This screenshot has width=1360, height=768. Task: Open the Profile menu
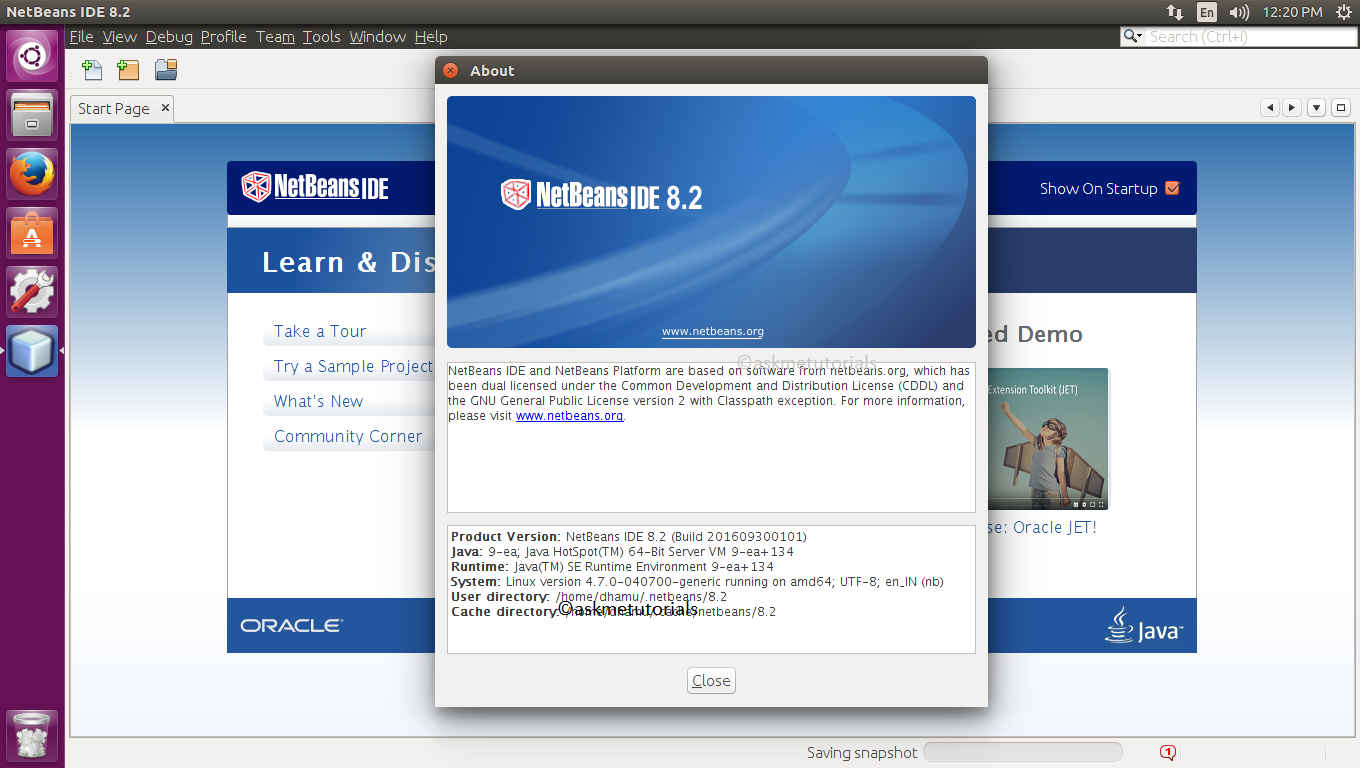click(x=224, y=37)
